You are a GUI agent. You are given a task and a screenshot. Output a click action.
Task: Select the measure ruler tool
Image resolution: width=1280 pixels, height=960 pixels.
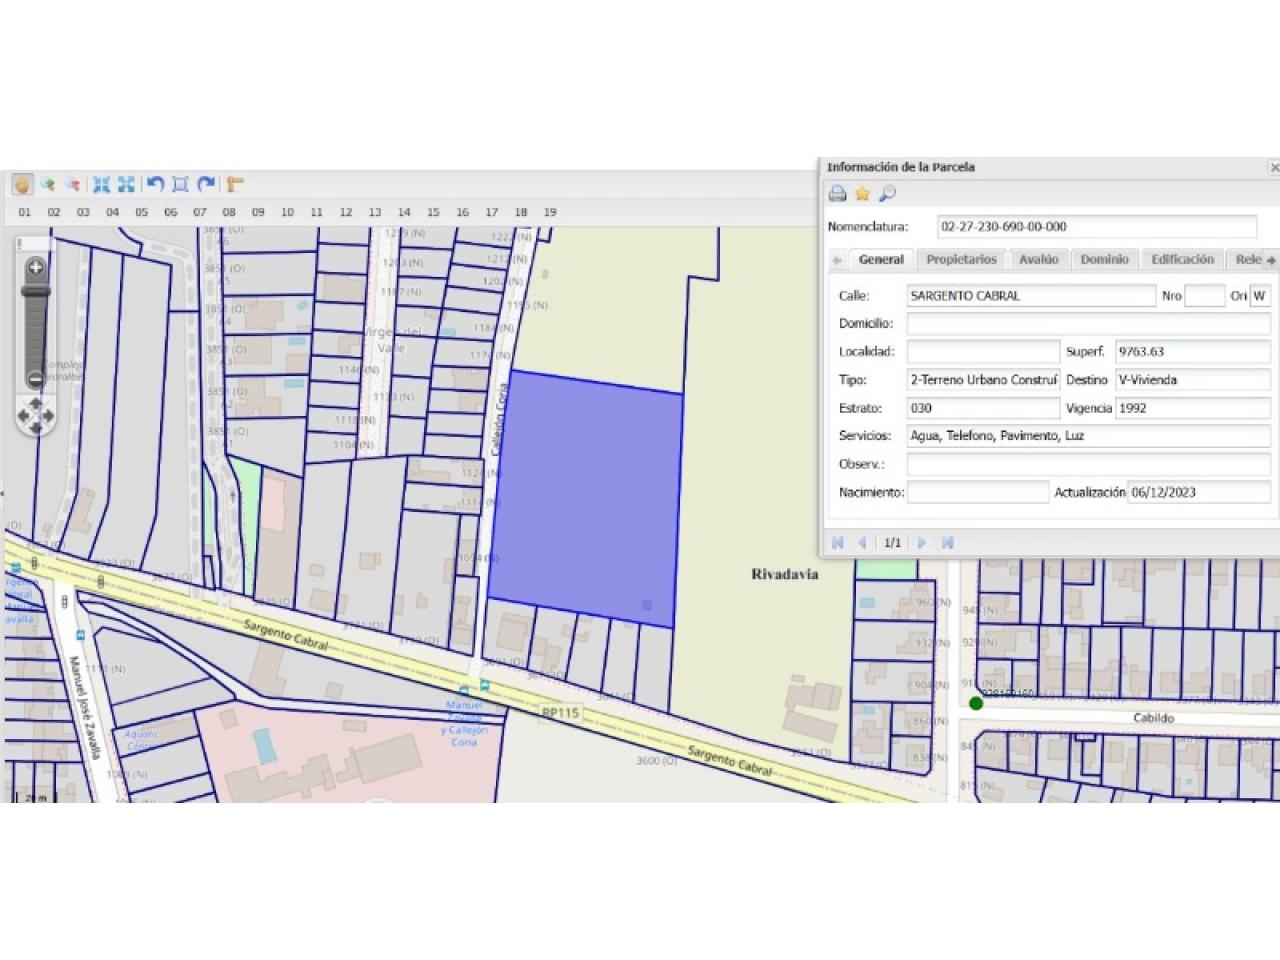click(234, 185)
